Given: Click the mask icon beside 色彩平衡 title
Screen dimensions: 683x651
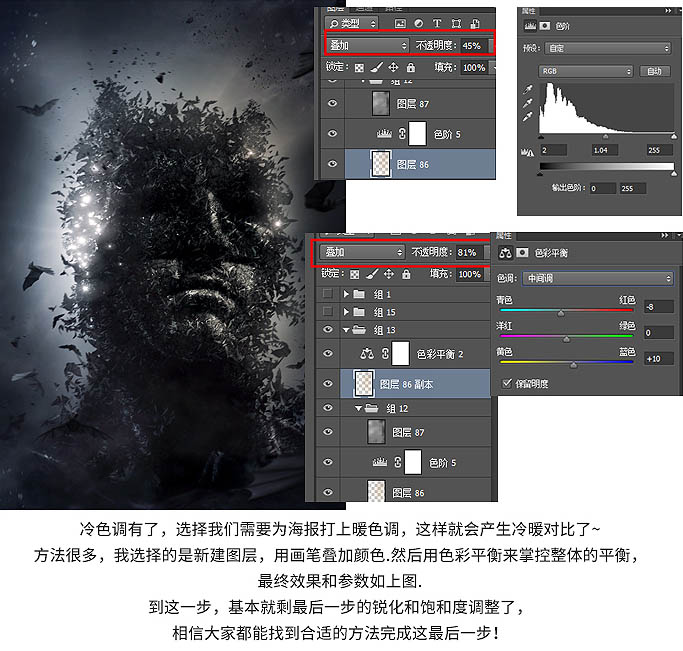Looking at the screenshot, I should point(522,253).
